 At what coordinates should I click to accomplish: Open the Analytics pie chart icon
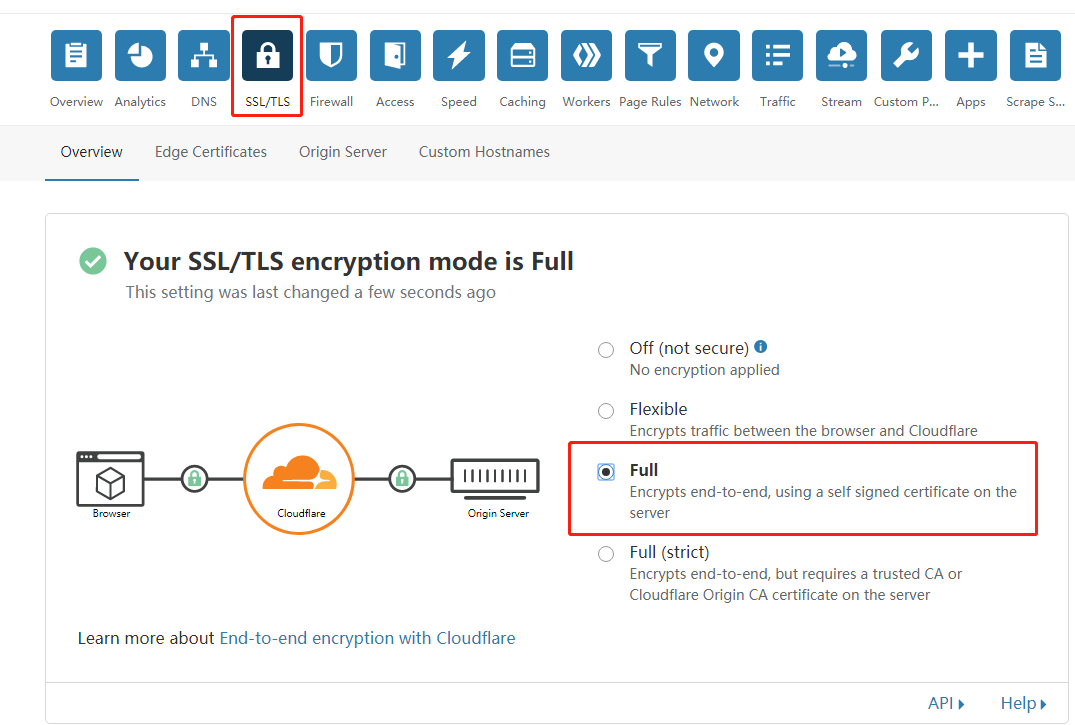point(140,55)
